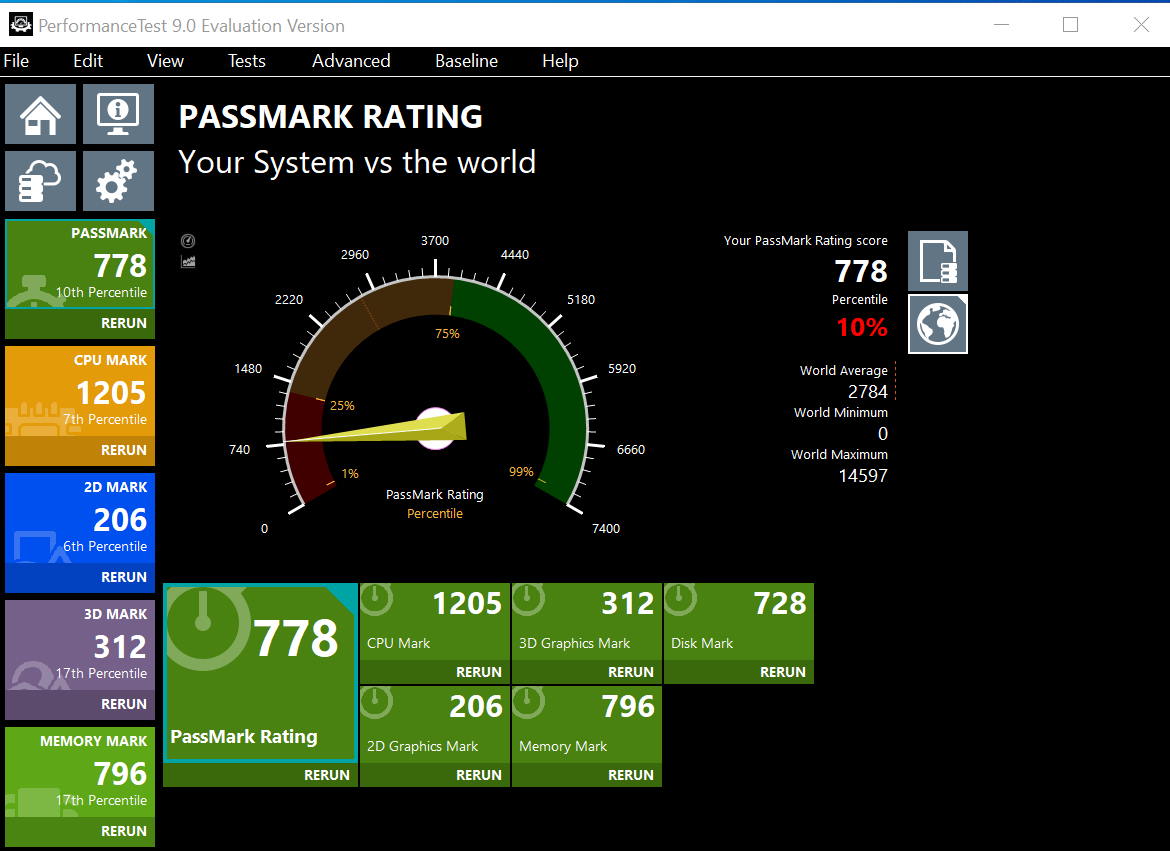The height and width of the screenshot is (851, 1170).
Task: Select the 3D MARK 312 sidebar tile
Action: click(80, 644)
